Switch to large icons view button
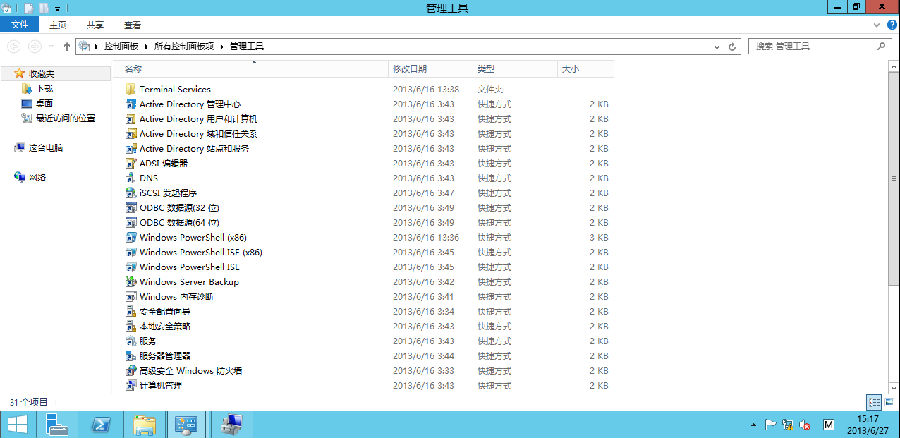900x438 pixels. 890,402
